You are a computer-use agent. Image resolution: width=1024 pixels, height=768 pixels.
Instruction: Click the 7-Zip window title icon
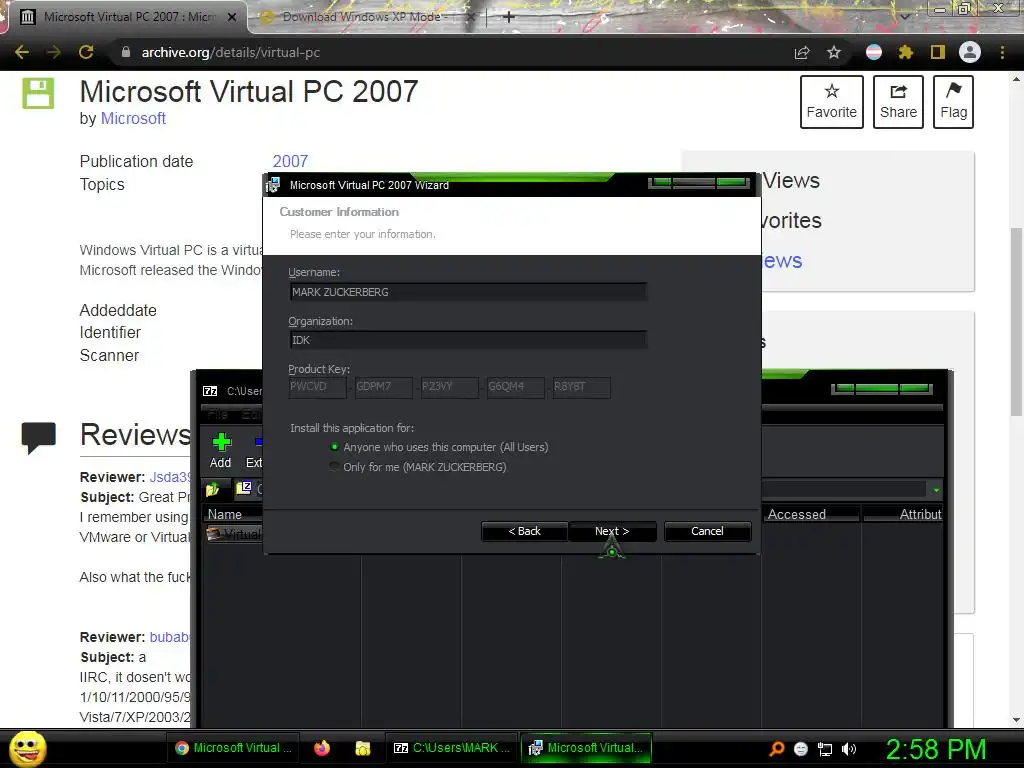(210, 391)
